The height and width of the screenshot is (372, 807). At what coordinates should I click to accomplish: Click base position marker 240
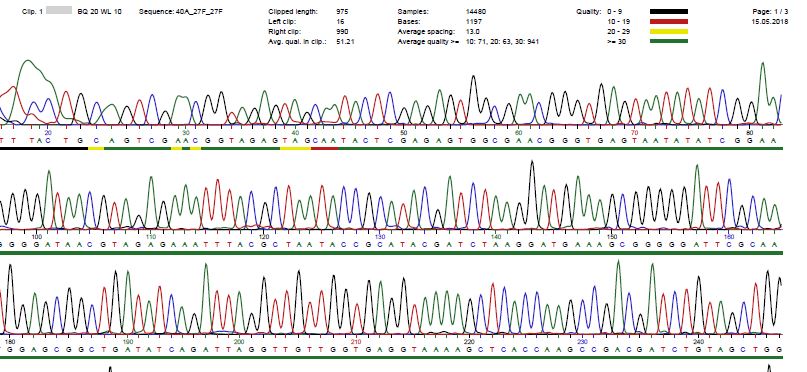point(698,342)
